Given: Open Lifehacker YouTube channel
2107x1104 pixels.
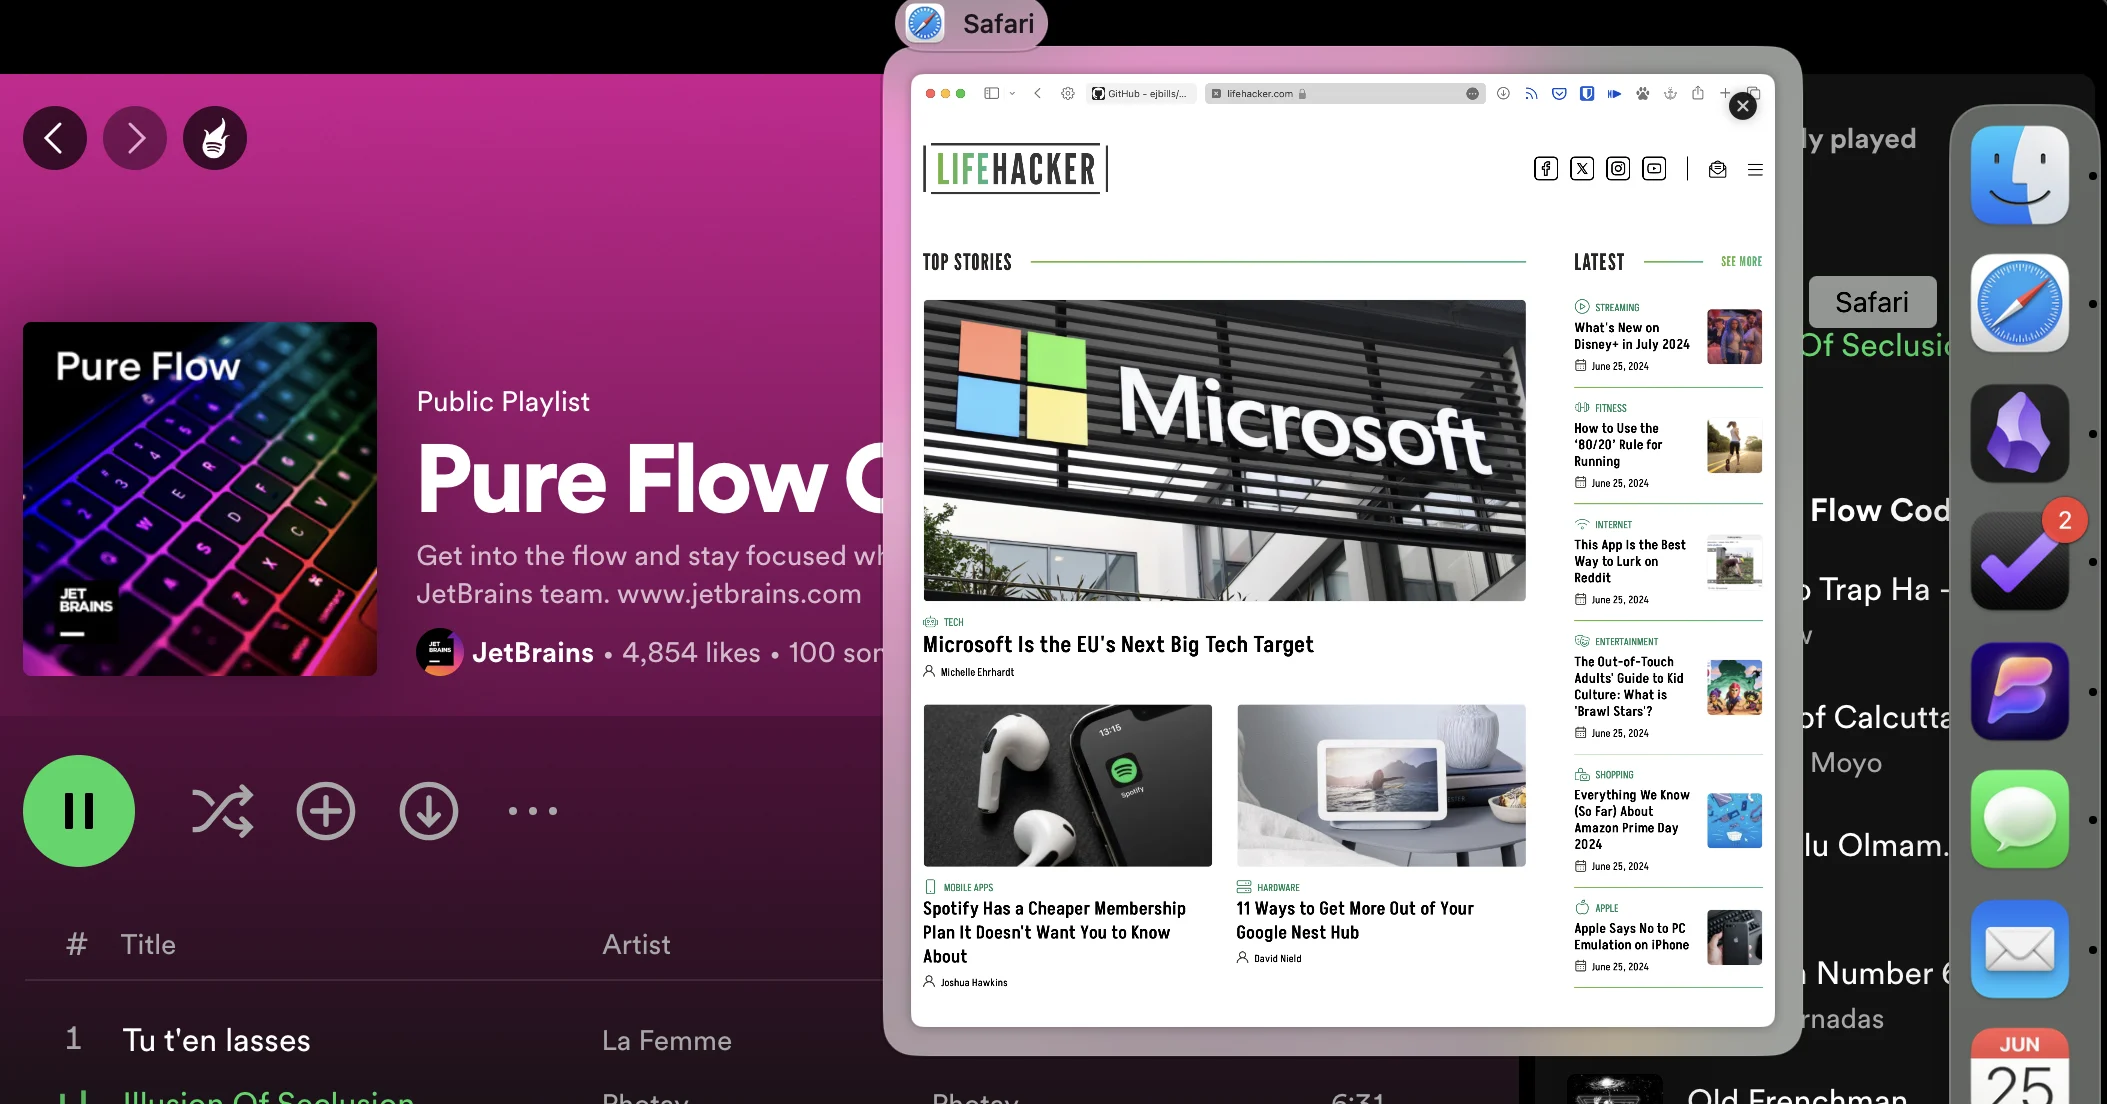Looking at the screenshot, I should tap(1654, 168).
